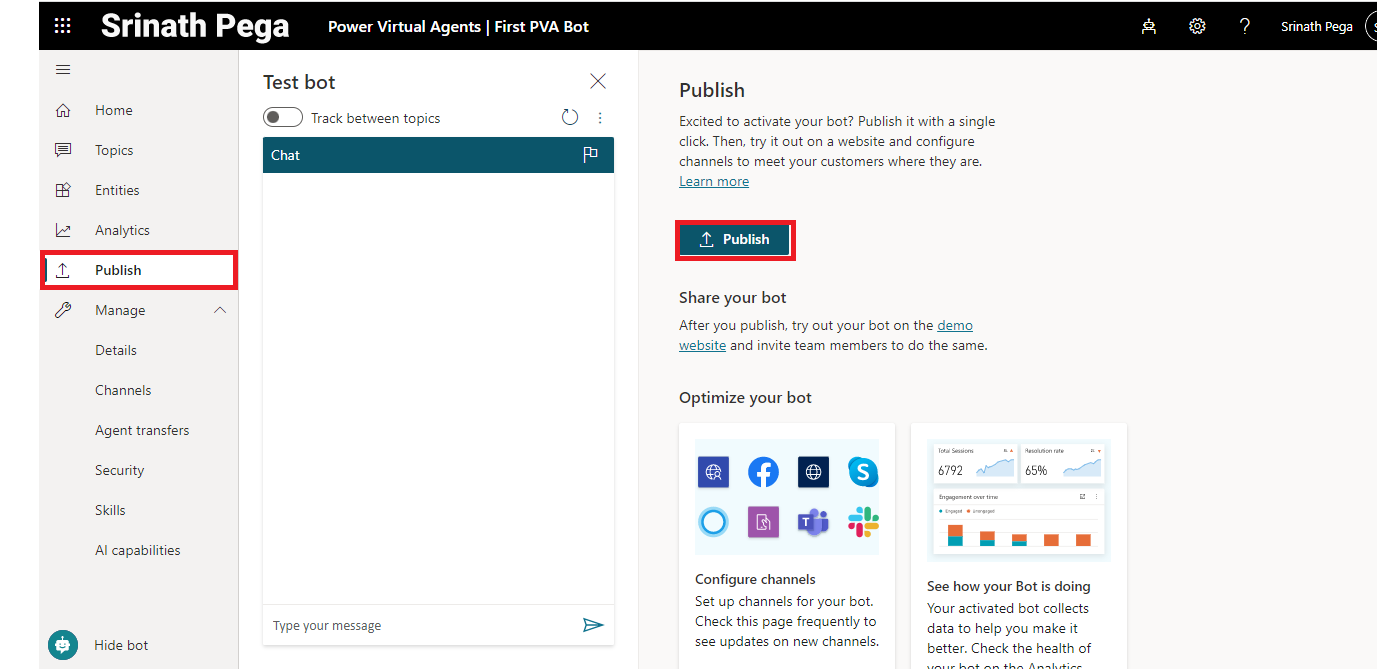
Task: Click the Type your message field
Action: pos(420,625)
